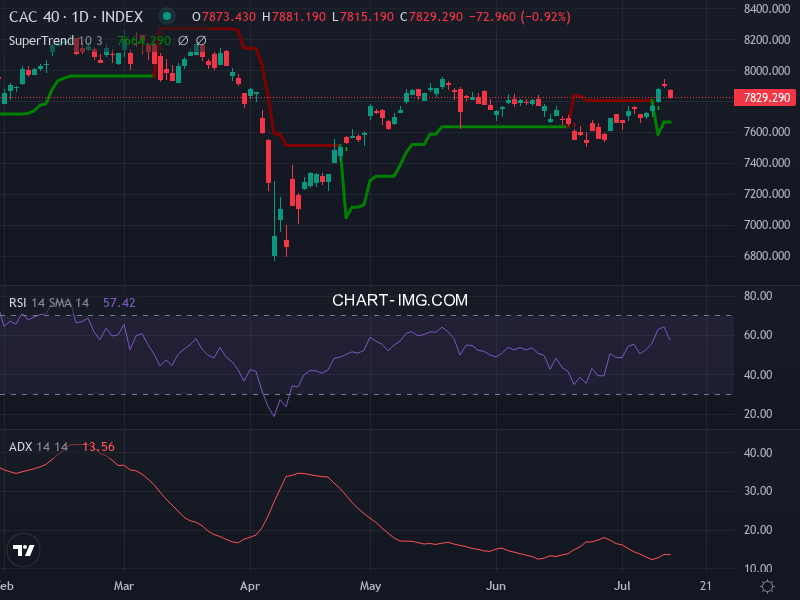Click the ADX 10.00 scale label

758,568
